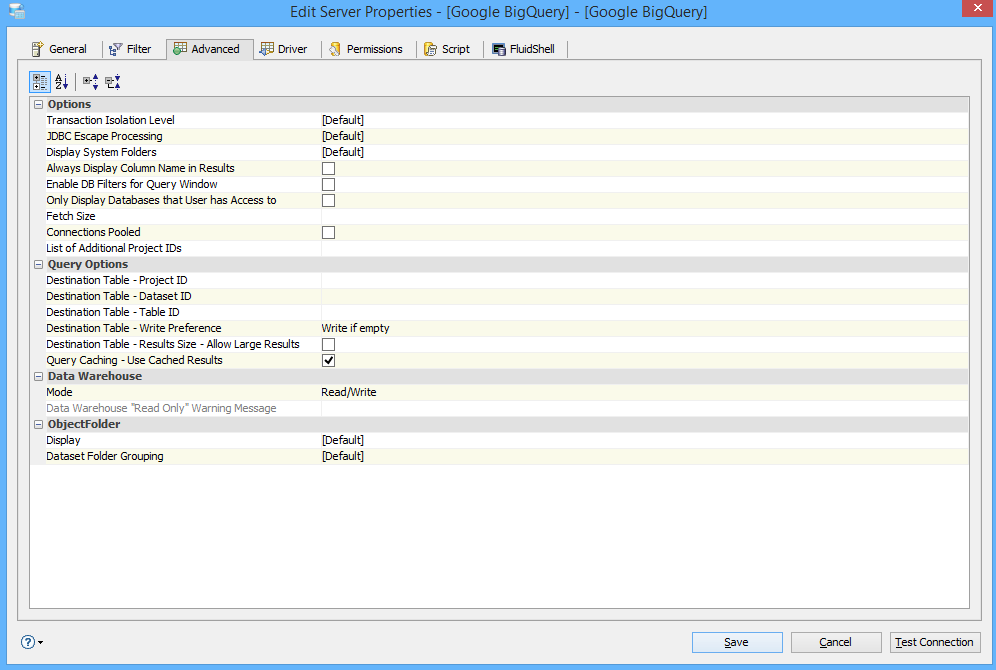Select the 'Mode' row label
This screenshot has height=670, width=996.
(x=60, y=392)
